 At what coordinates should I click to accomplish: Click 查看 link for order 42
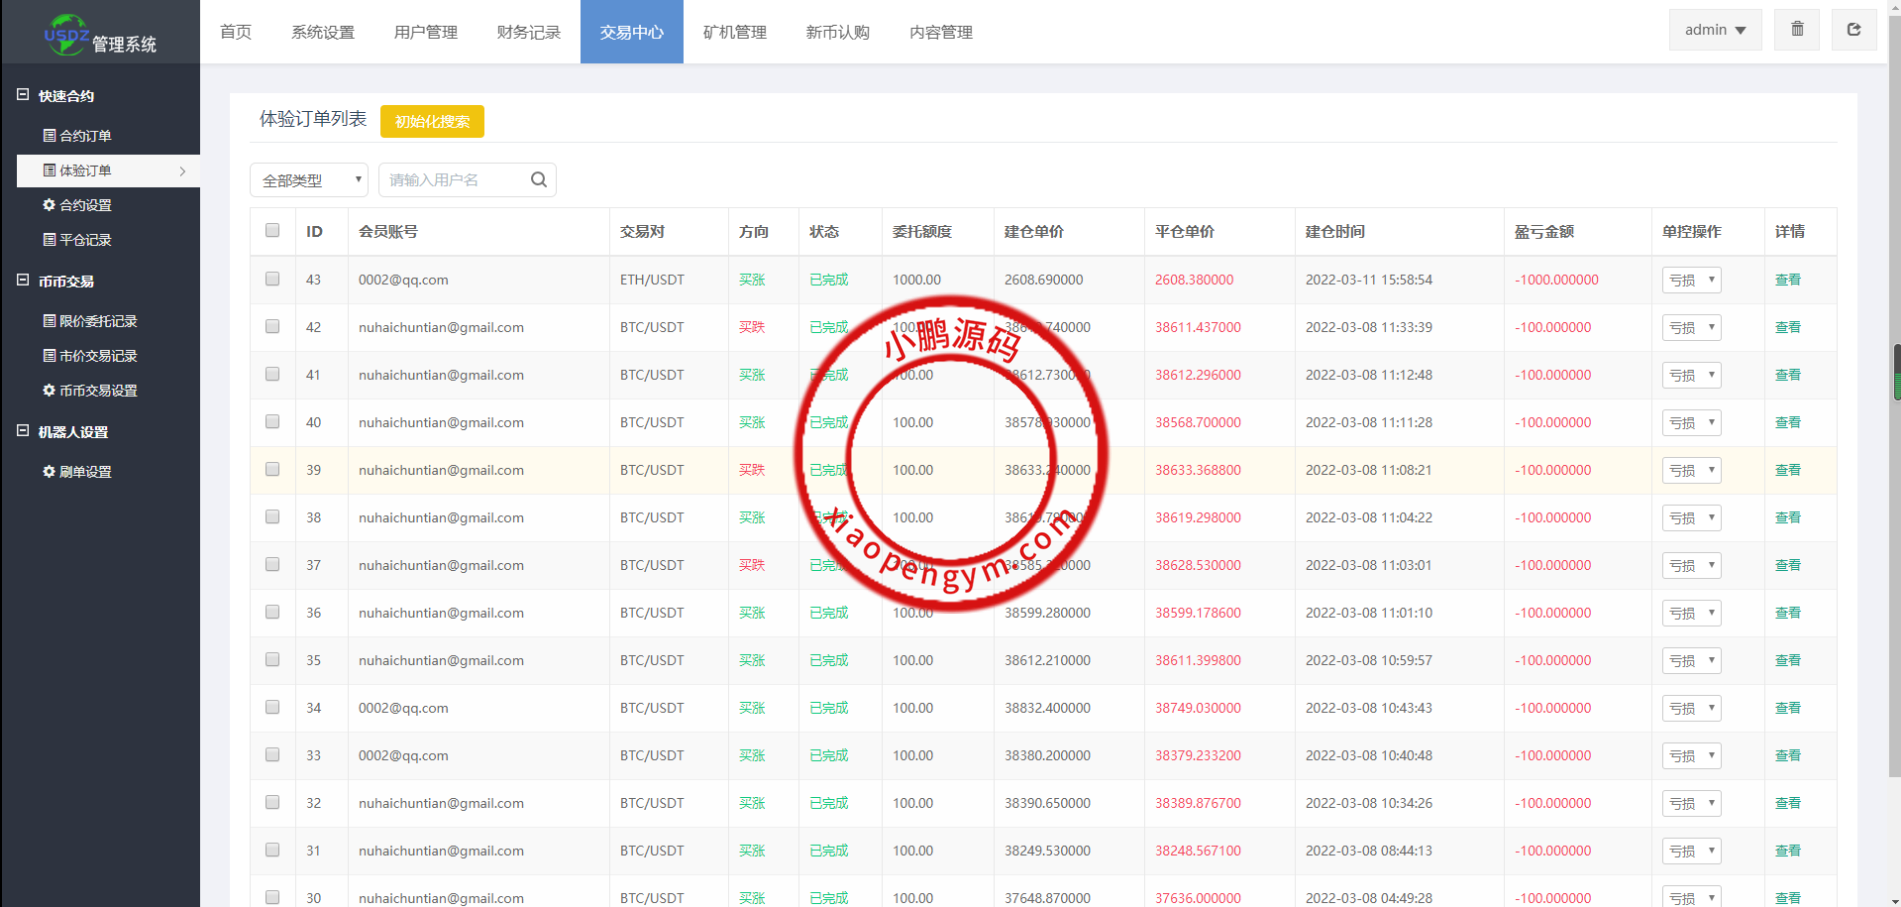pyautogui.click(x=1787, y=327)
